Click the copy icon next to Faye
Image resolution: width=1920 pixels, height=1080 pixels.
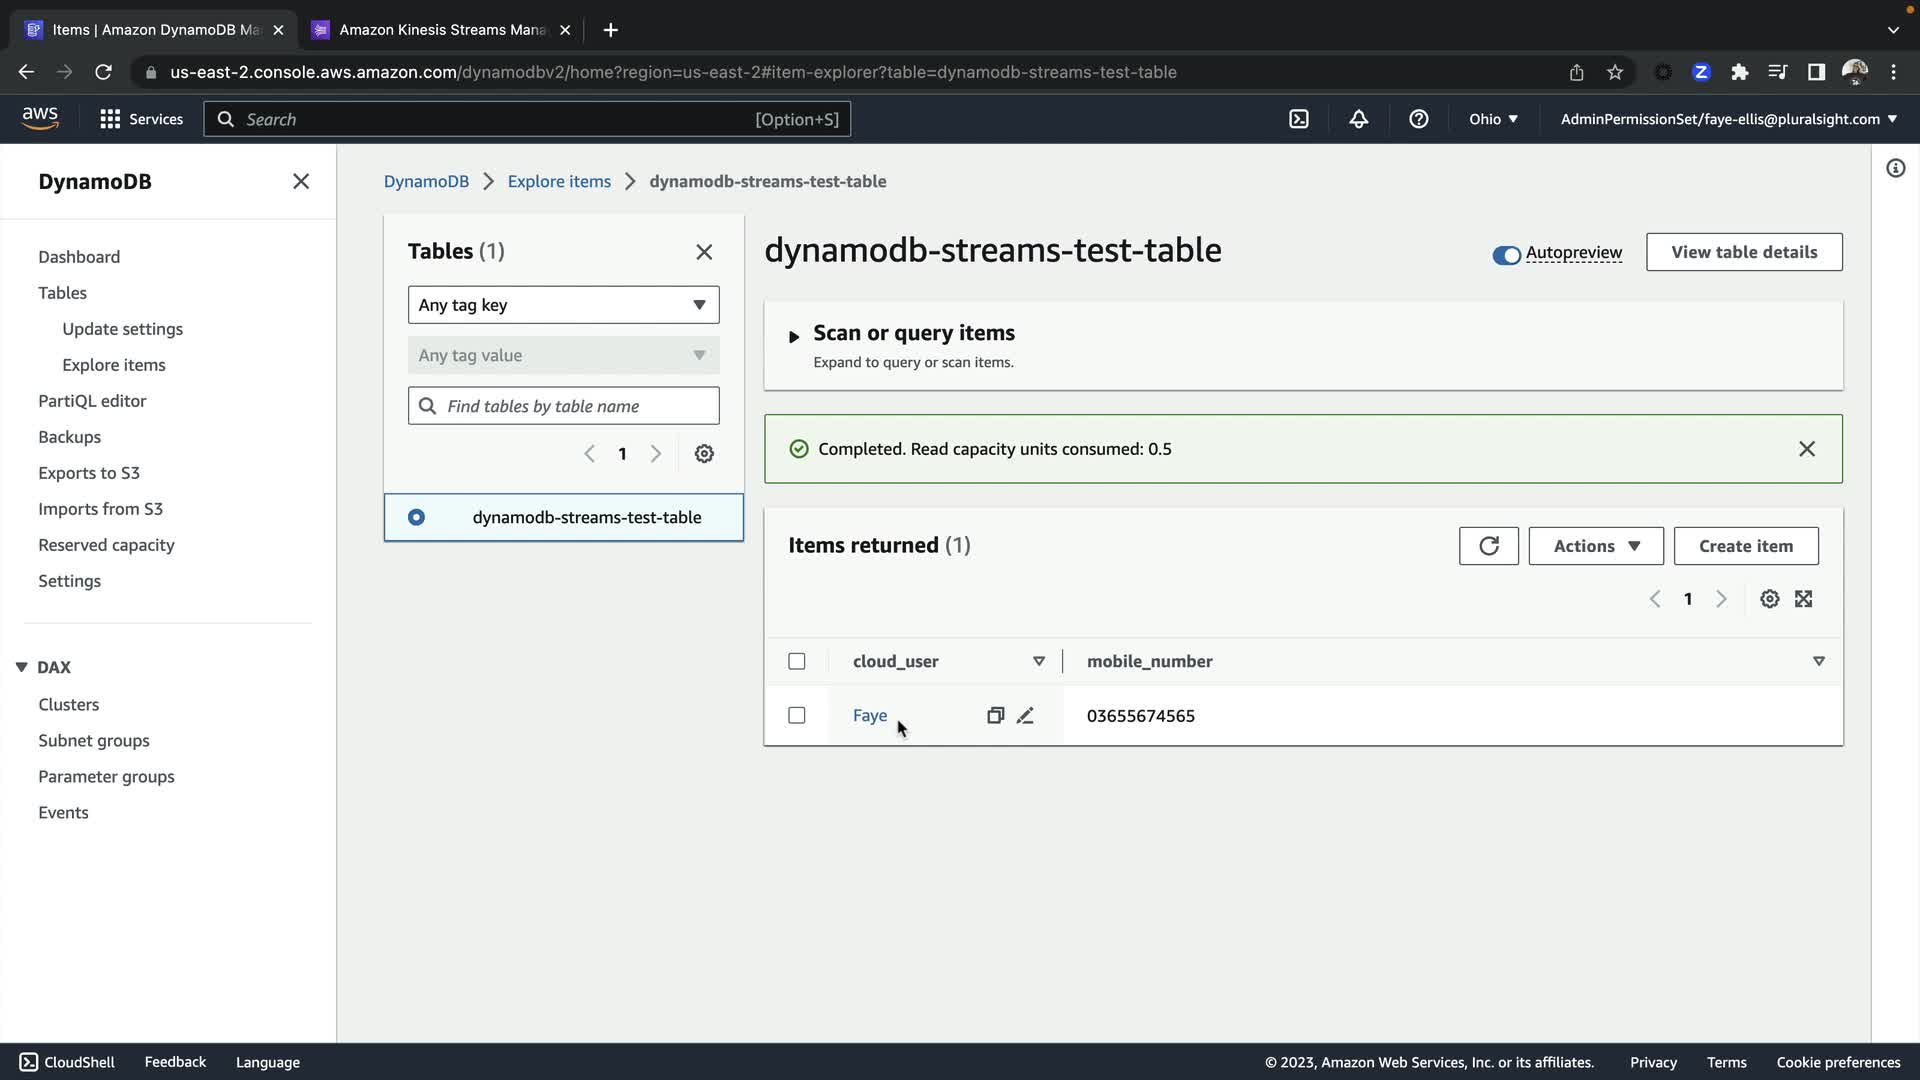[995, 716]
